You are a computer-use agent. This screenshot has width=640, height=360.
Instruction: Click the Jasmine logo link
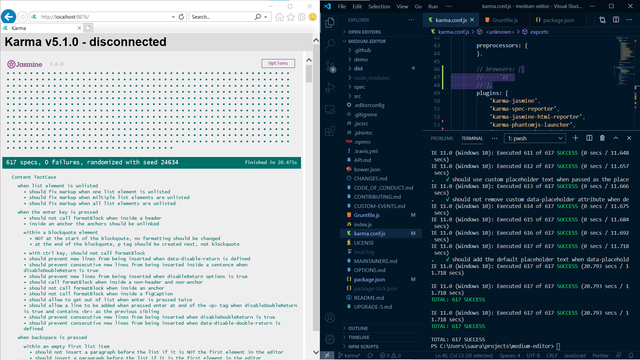[x=25, y=64]
